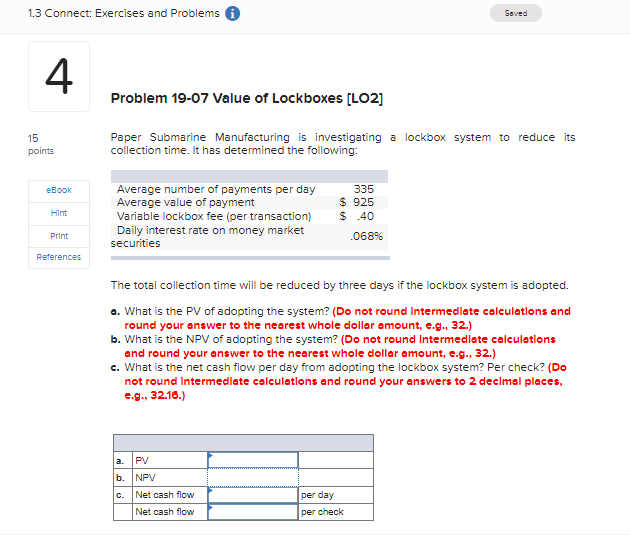
Task: Click the Print link
Action: (x=59, y=236)
